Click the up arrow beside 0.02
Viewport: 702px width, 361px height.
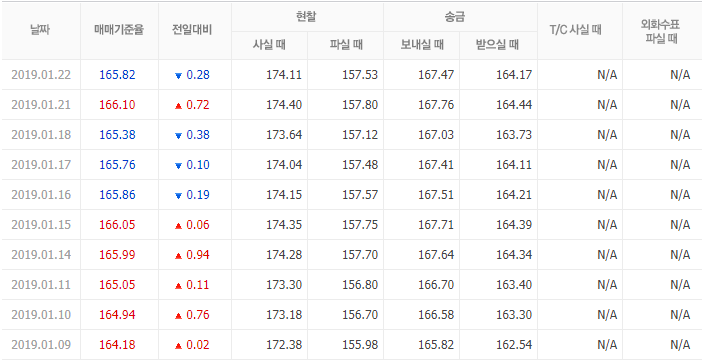(178, 346)
